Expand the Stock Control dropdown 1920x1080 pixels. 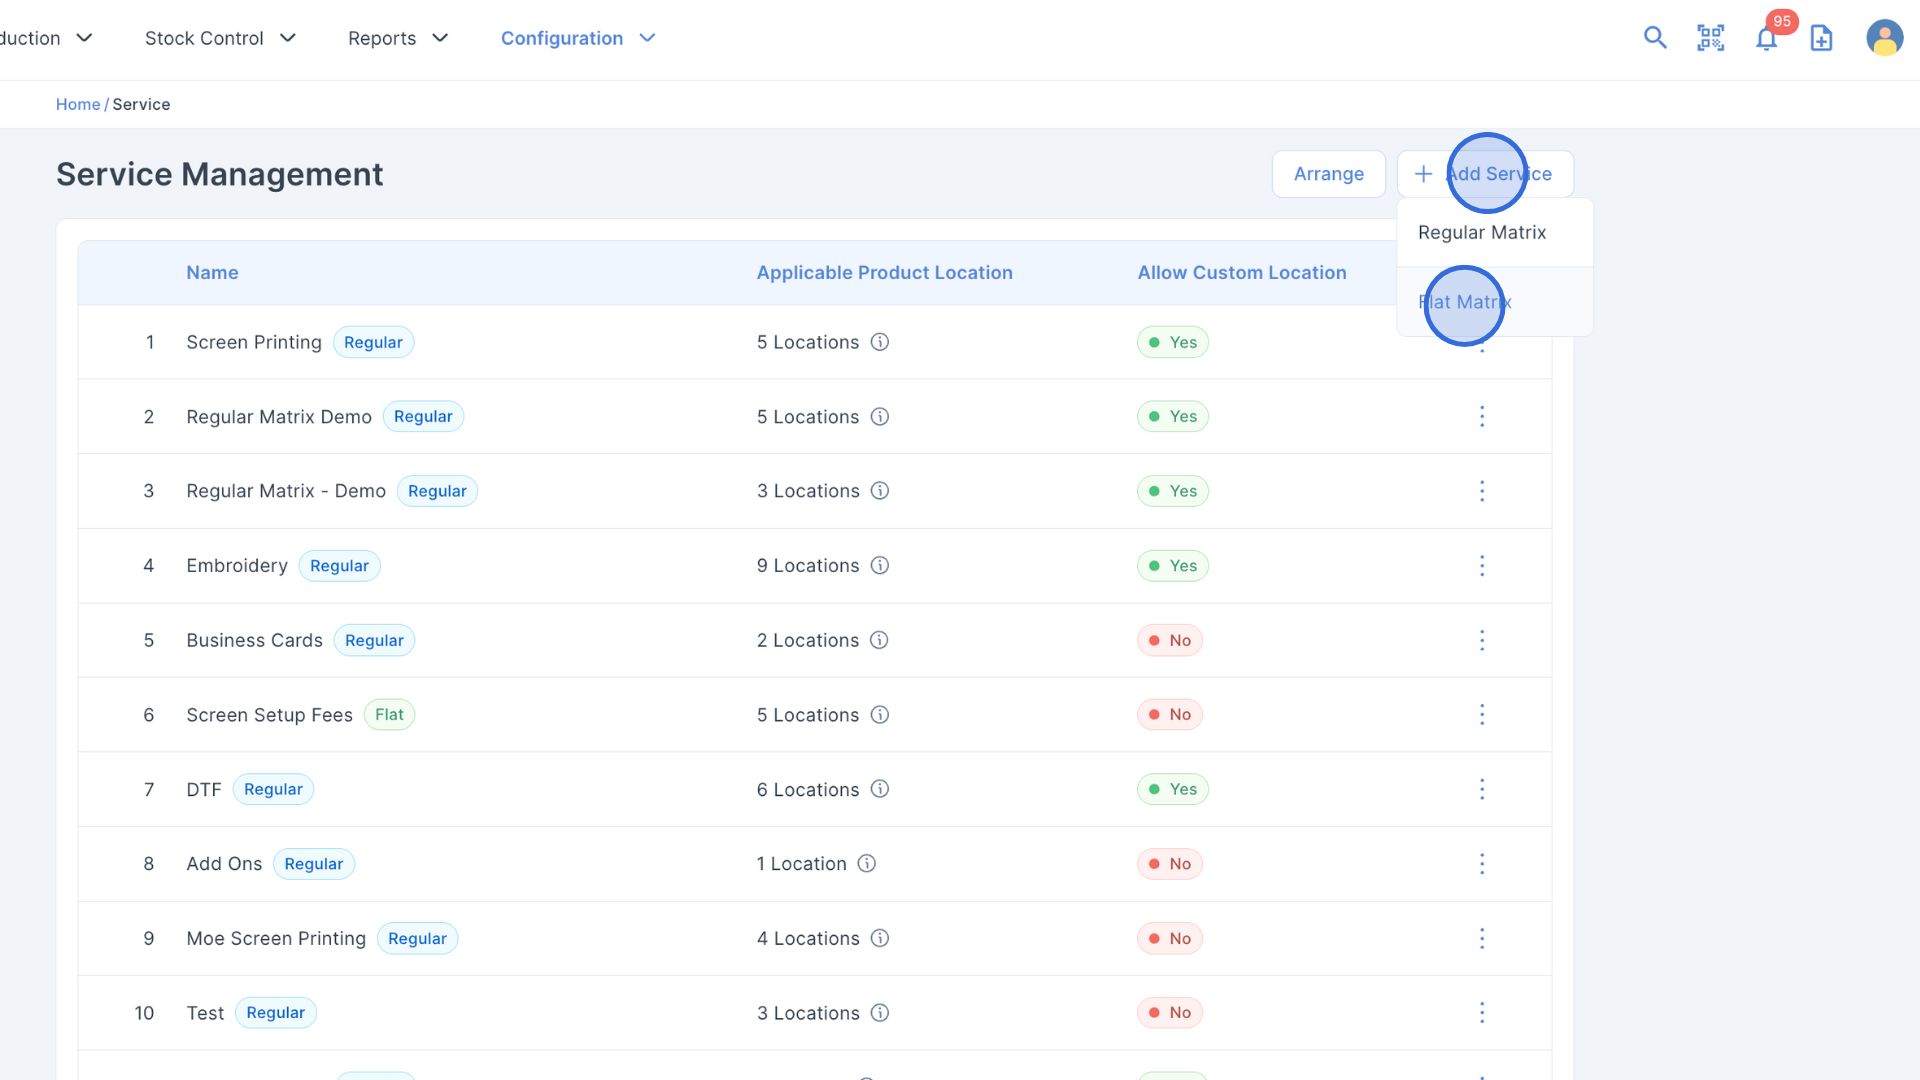[220, 38]
